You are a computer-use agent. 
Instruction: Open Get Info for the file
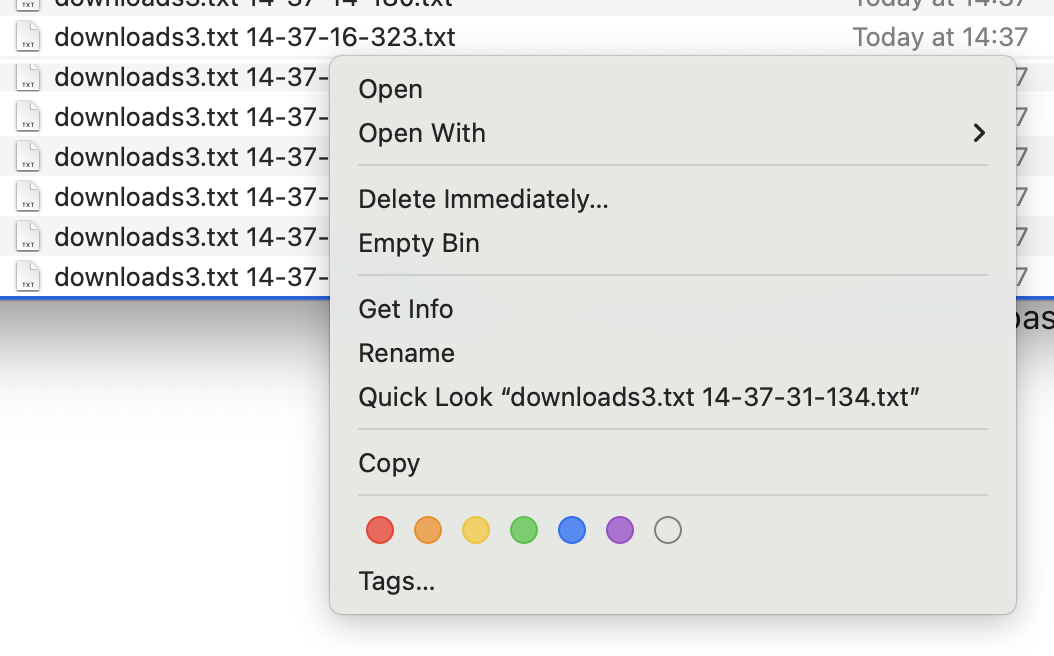(x=406, y=309)
